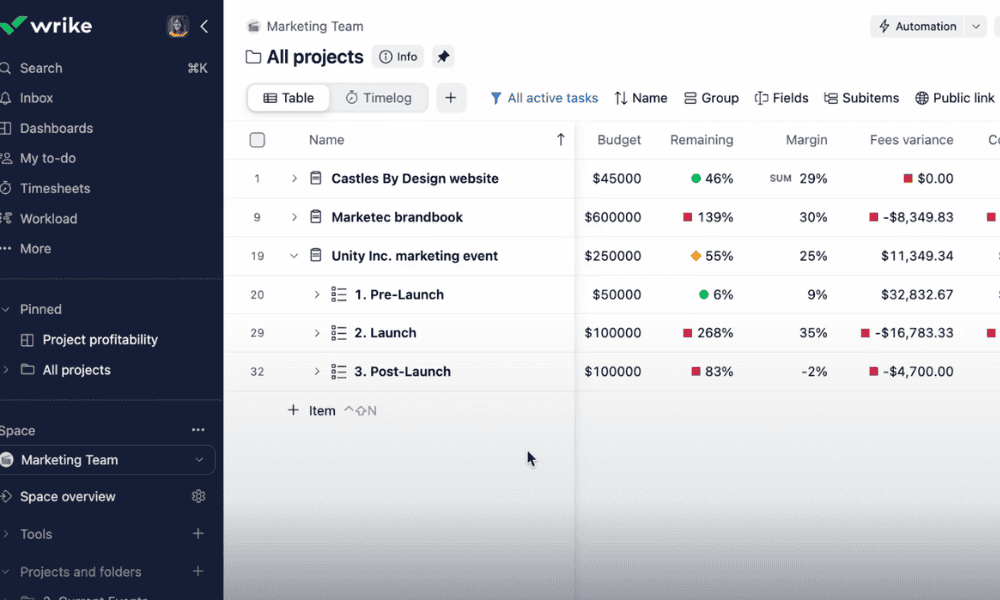The width and height of the screenshot is (1000, 600).
Task: Open Project profitability in Pinned section
Action: [100, 340]
